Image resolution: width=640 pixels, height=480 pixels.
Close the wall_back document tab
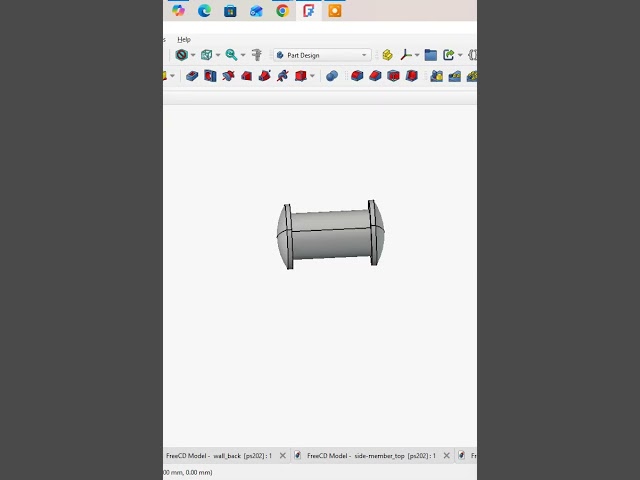click(282, 456)
